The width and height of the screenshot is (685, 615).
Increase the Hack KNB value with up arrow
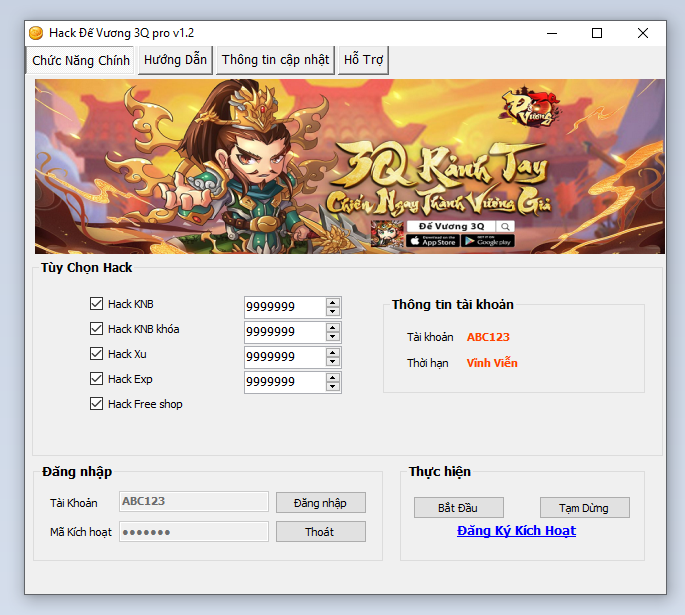pyautogui.click(x=332, y=302)
